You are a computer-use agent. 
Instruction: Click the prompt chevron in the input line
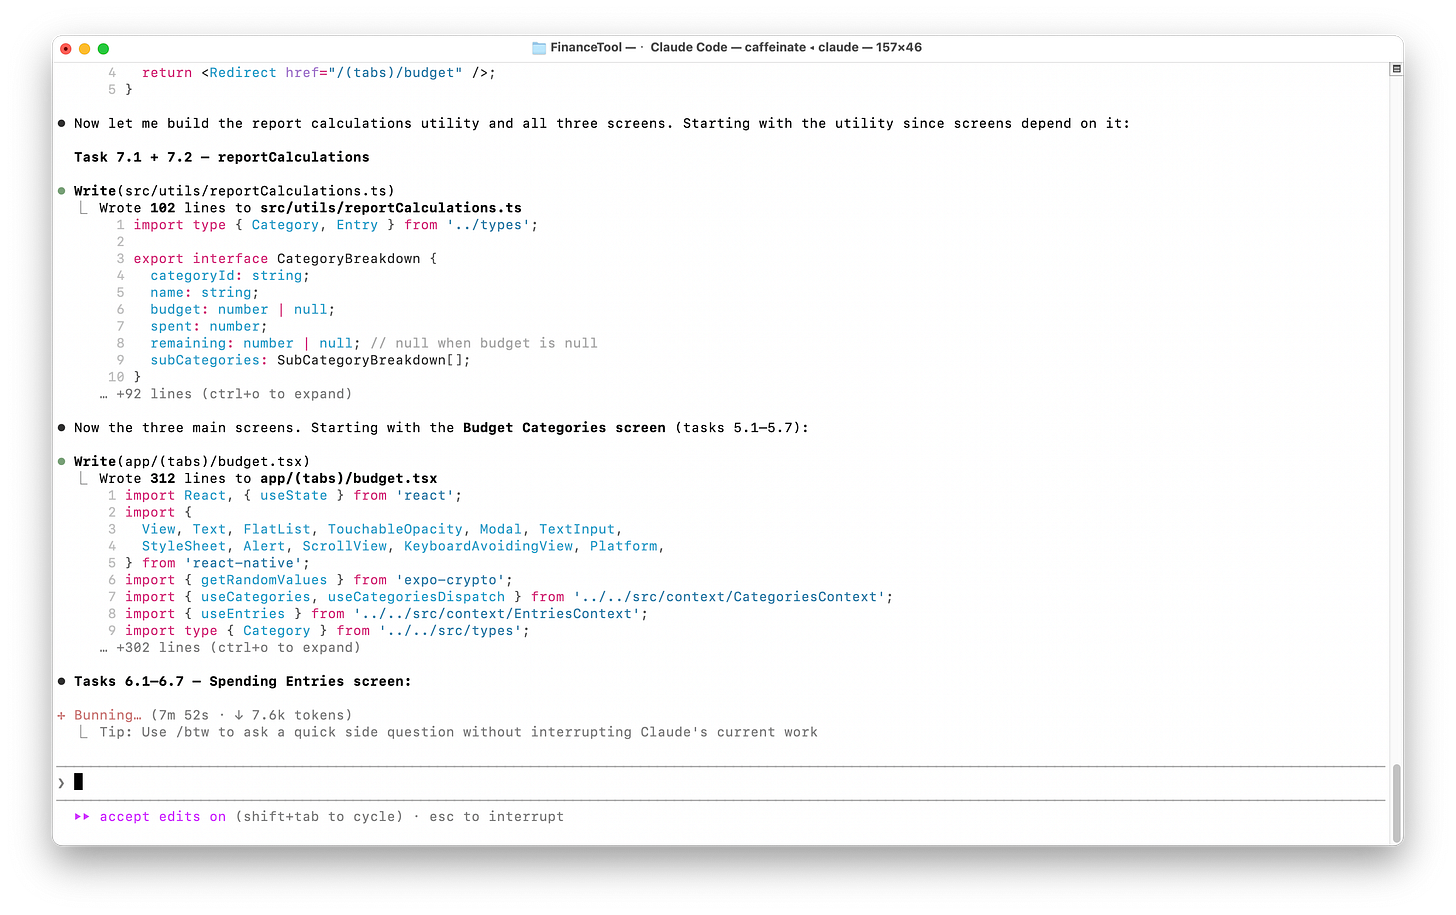[x=62, y=783]
